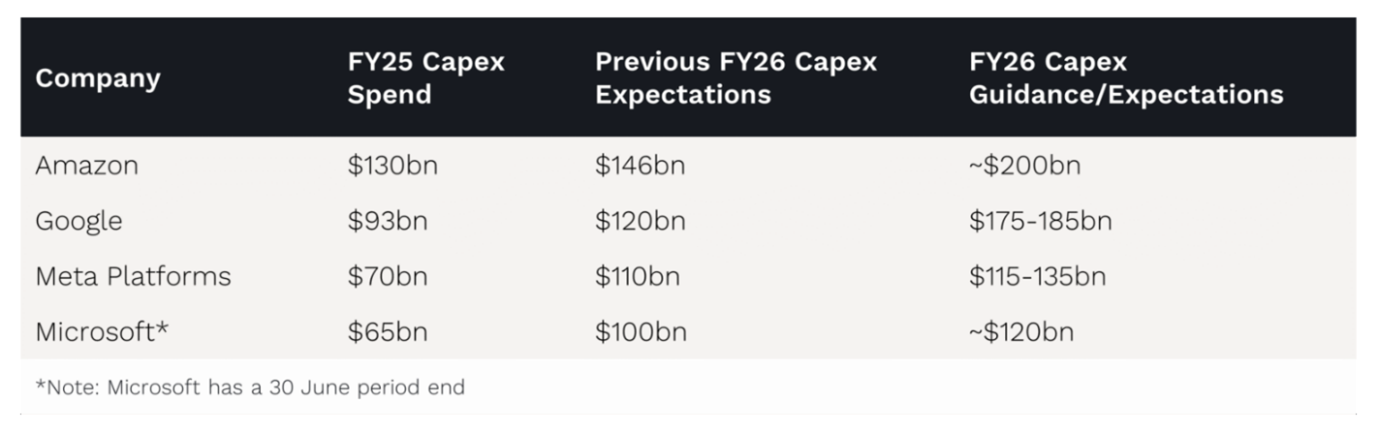Click the $175-185bn guidance cell
This screenshot has height=432, width=1379.
tap(1040, 222)
